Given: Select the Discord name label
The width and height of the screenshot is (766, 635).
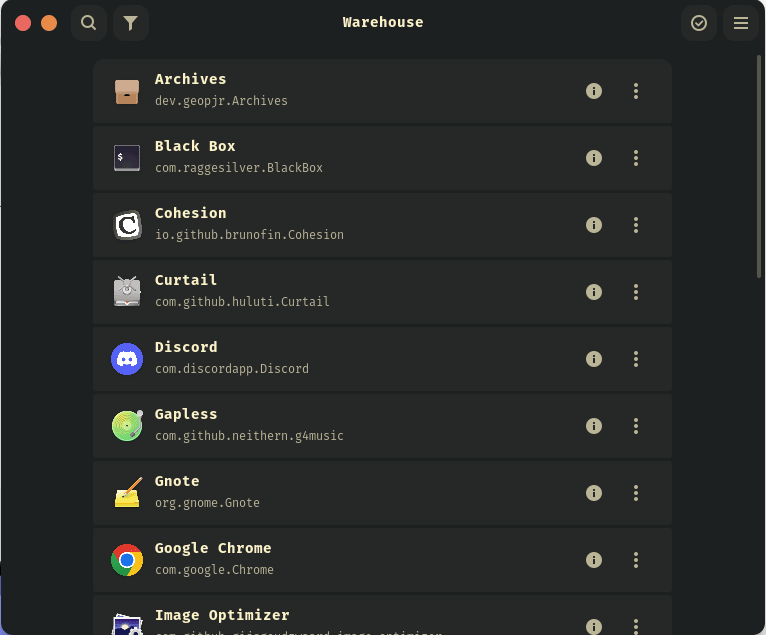Looking at the screenshot, I should pyautogui.click(x=186, y=347).
